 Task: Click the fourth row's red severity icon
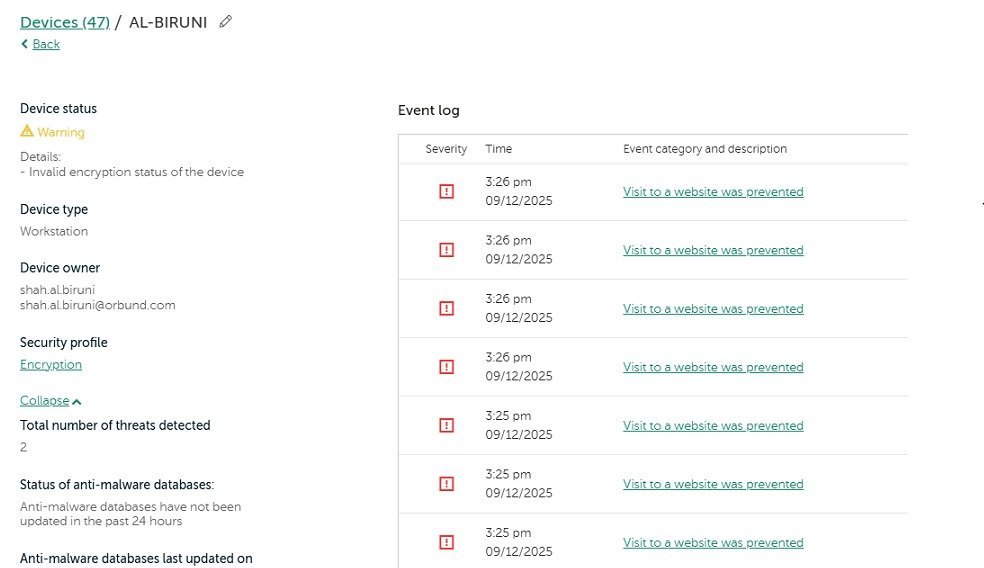[446, 367]
